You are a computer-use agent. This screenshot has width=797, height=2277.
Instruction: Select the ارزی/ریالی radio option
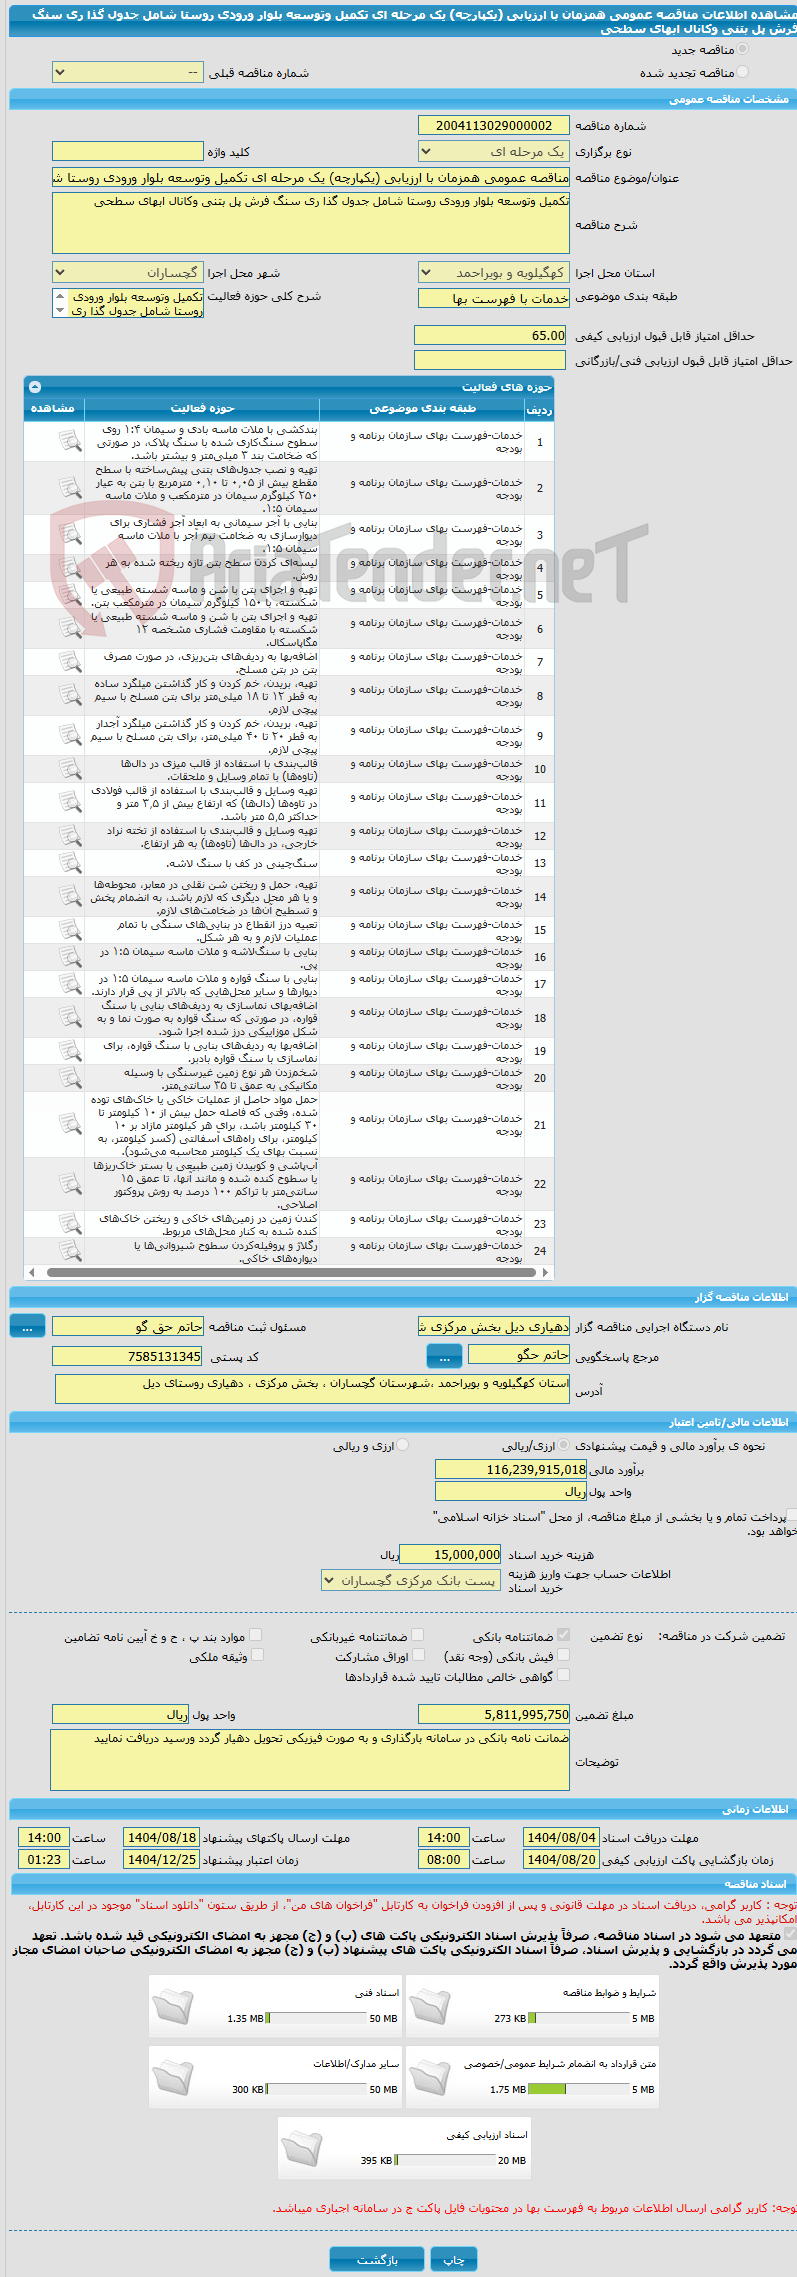pos(565,1445)
